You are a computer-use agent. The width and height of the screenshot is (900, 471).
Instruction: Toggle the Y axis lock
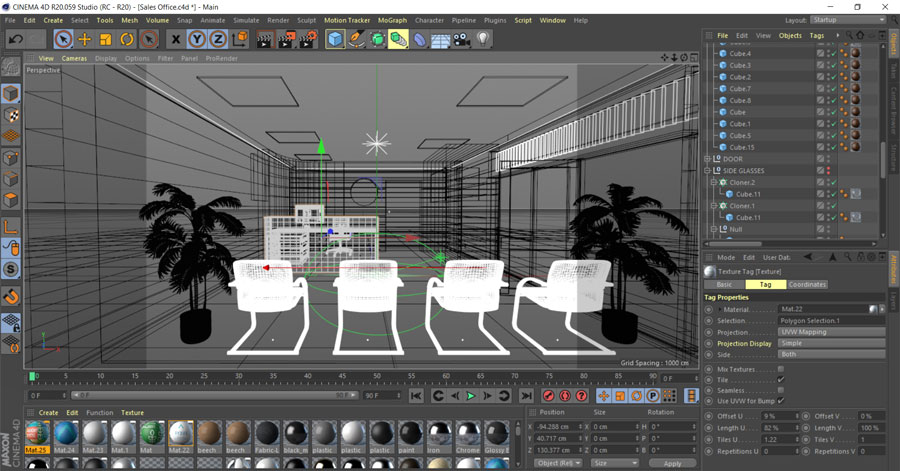[197, 39]
